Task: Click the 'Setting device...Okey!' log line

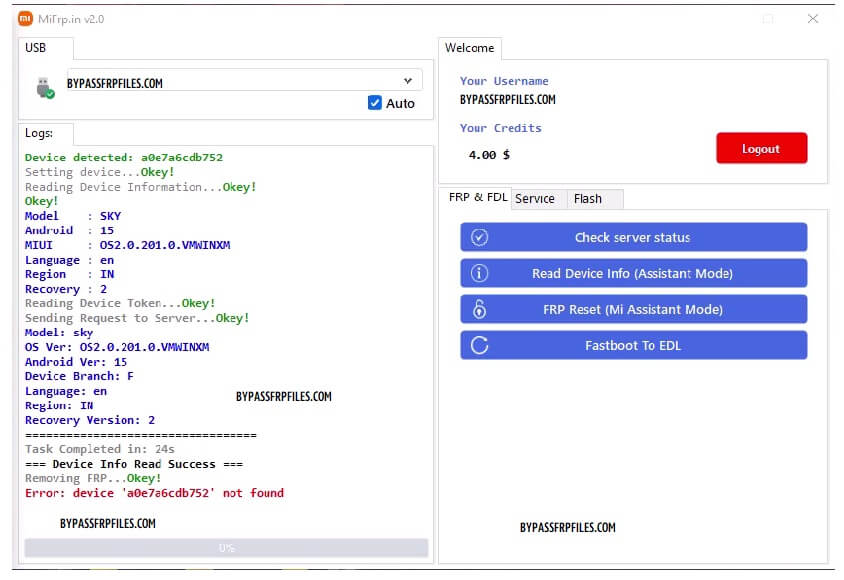Action: [x=100, y=172]
